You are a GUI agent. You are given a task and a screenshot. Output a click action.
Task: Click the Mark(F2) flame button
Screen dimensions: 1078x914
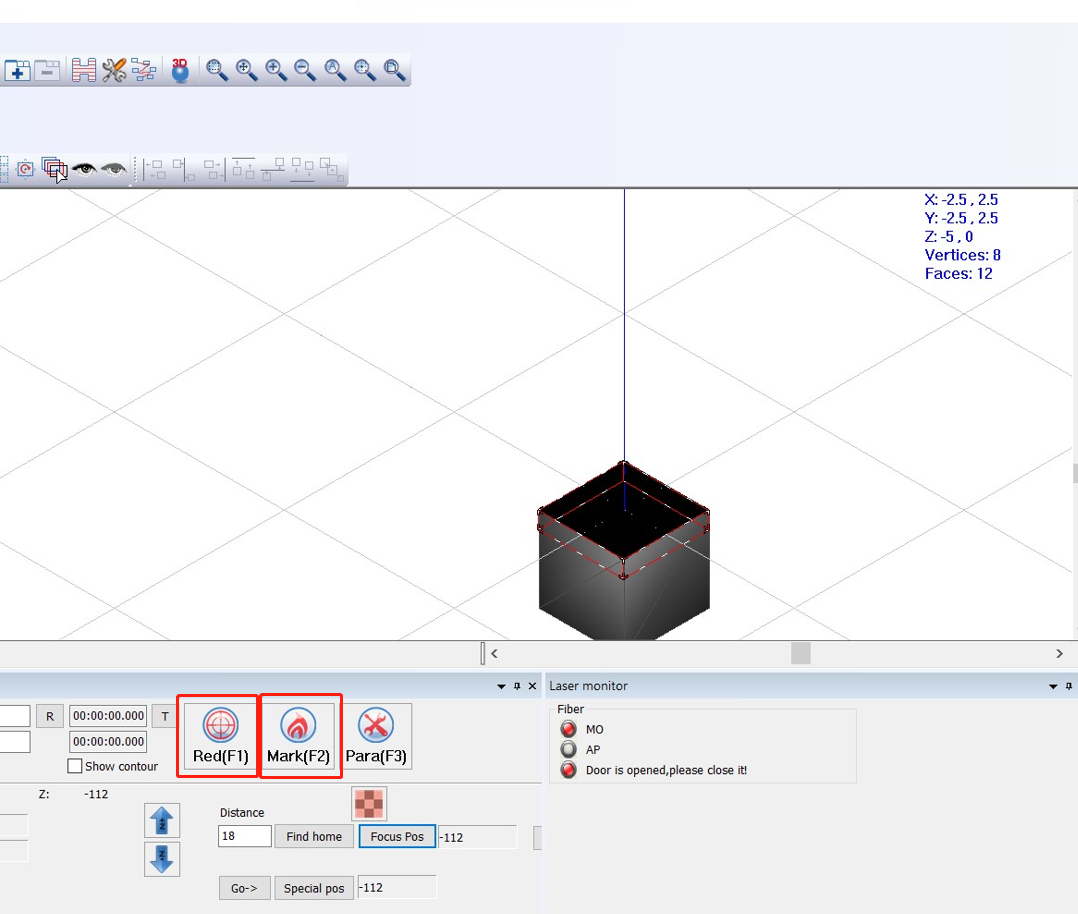pos(298,736)
